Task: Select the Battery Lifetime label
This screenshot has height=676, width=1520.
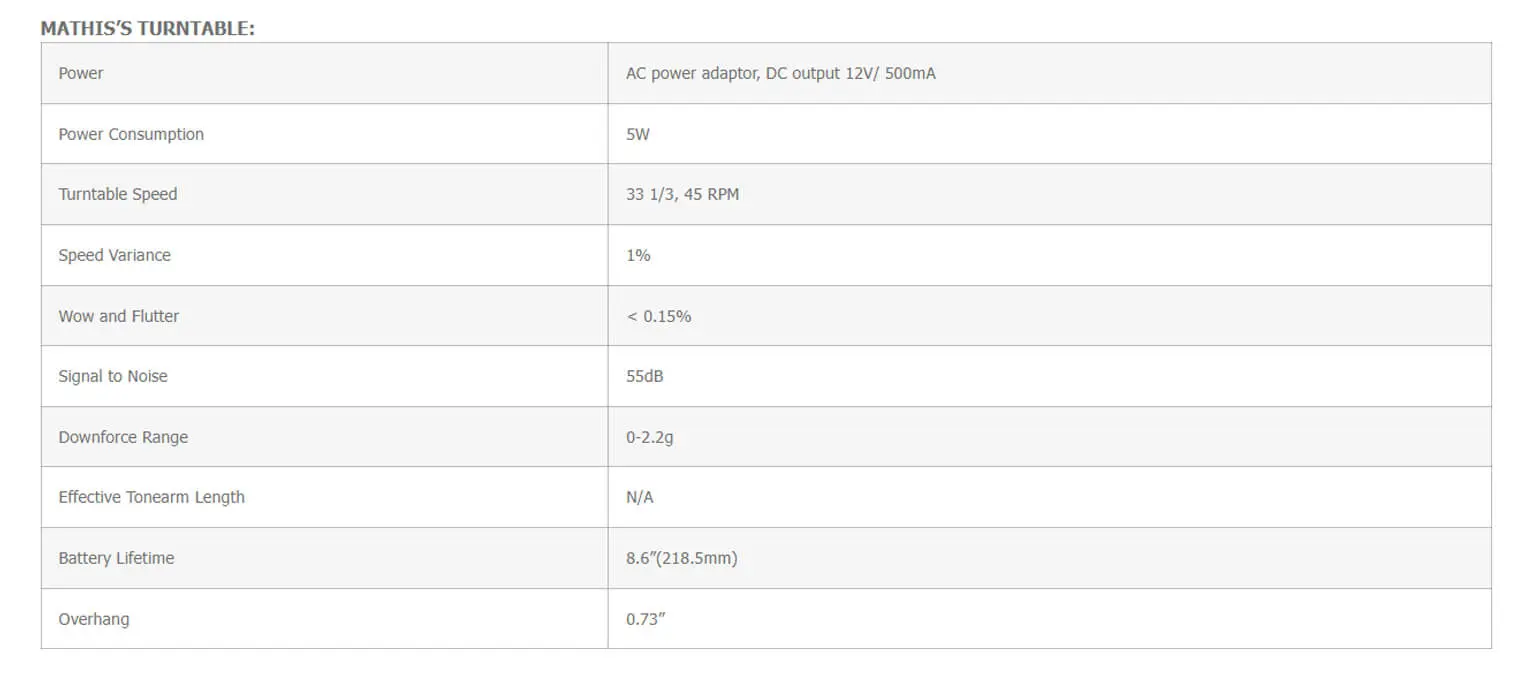Action: pos(116,558)
